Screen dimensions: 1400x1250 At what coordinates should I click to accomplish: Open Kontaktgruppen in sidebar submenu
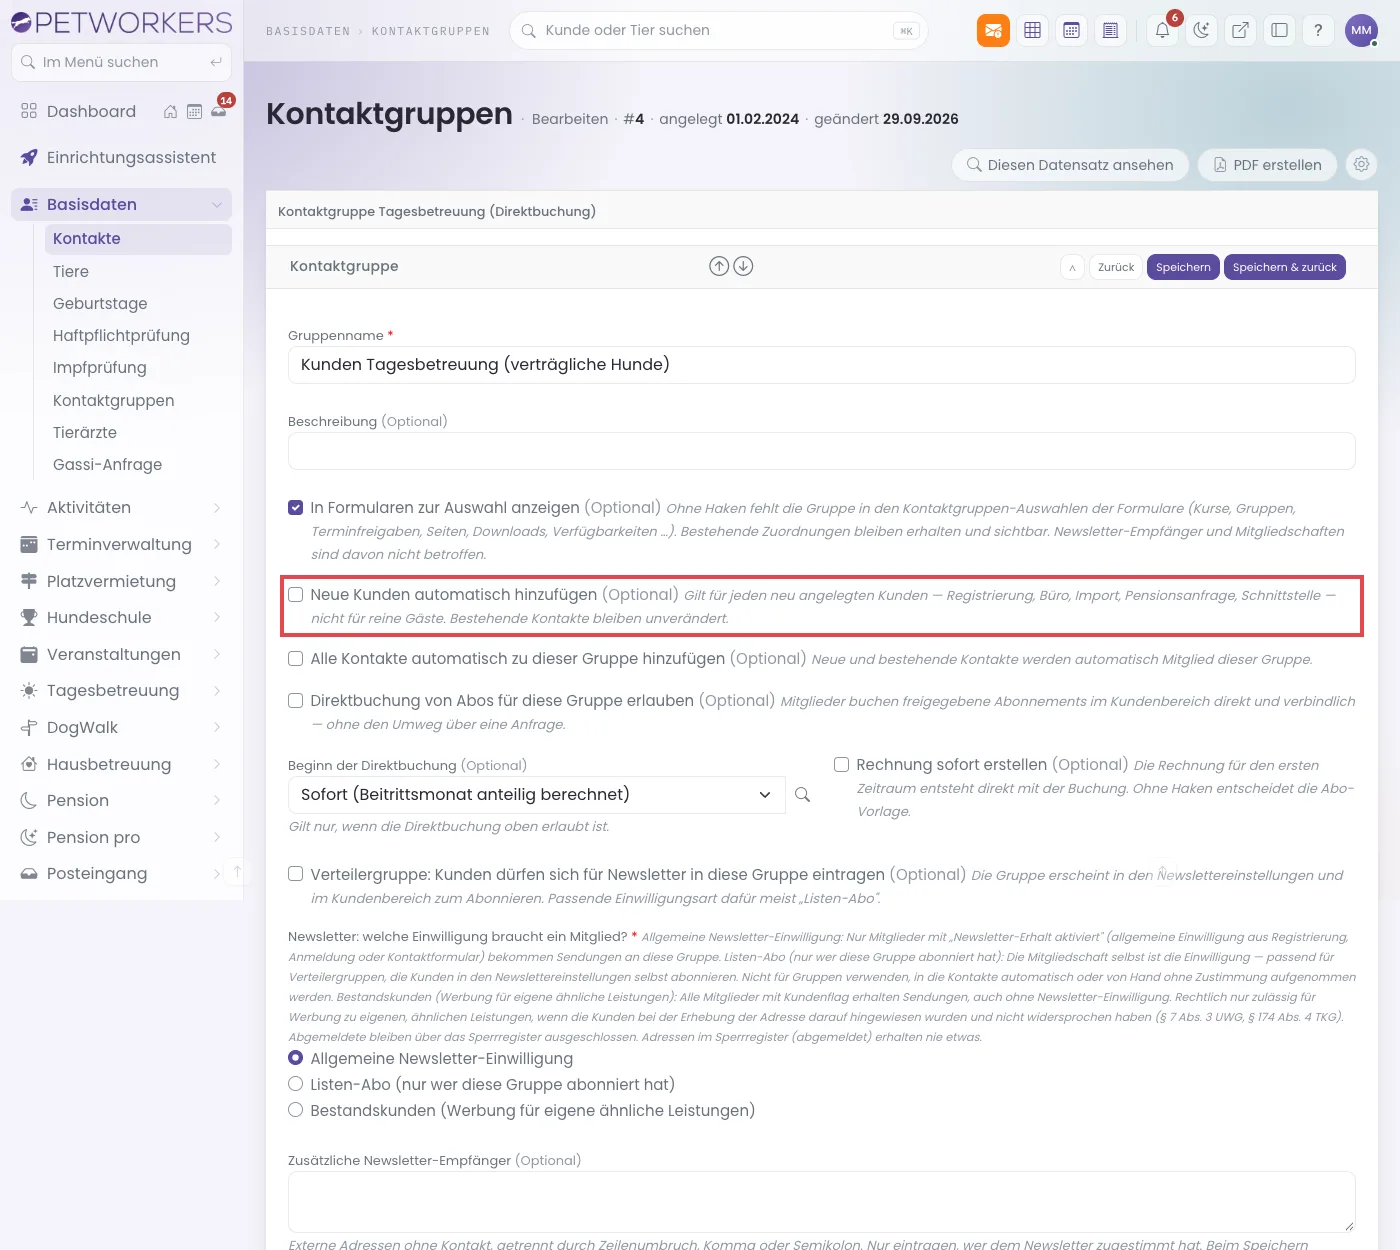point(114,401)
